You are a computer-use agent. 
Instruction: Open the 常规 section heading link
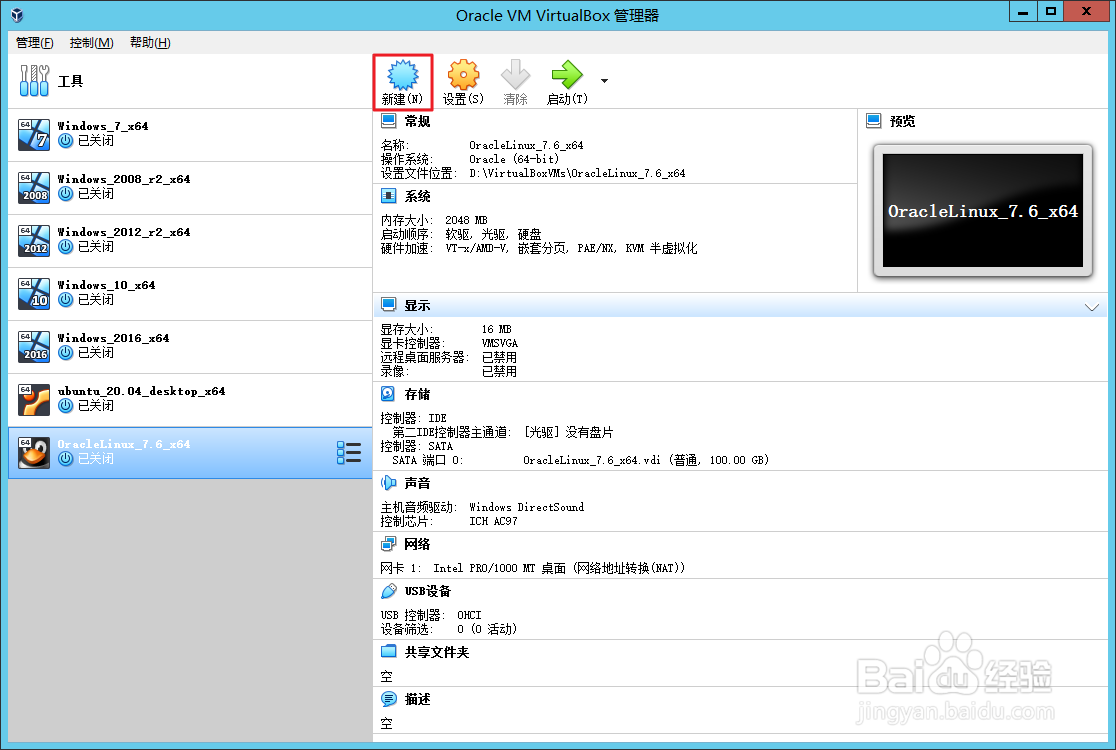click(x=417, y=121)
